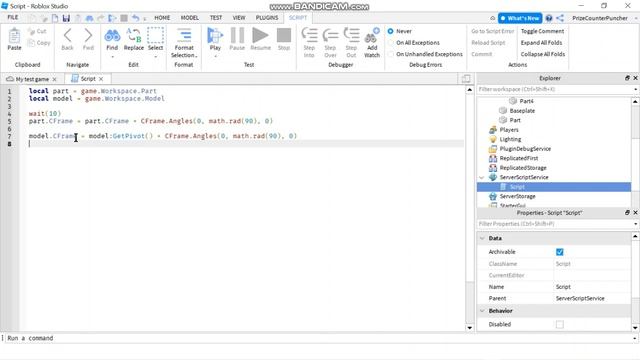Start the Play test button
Viewport: 640px width, 360px height.
coord(215,36)
